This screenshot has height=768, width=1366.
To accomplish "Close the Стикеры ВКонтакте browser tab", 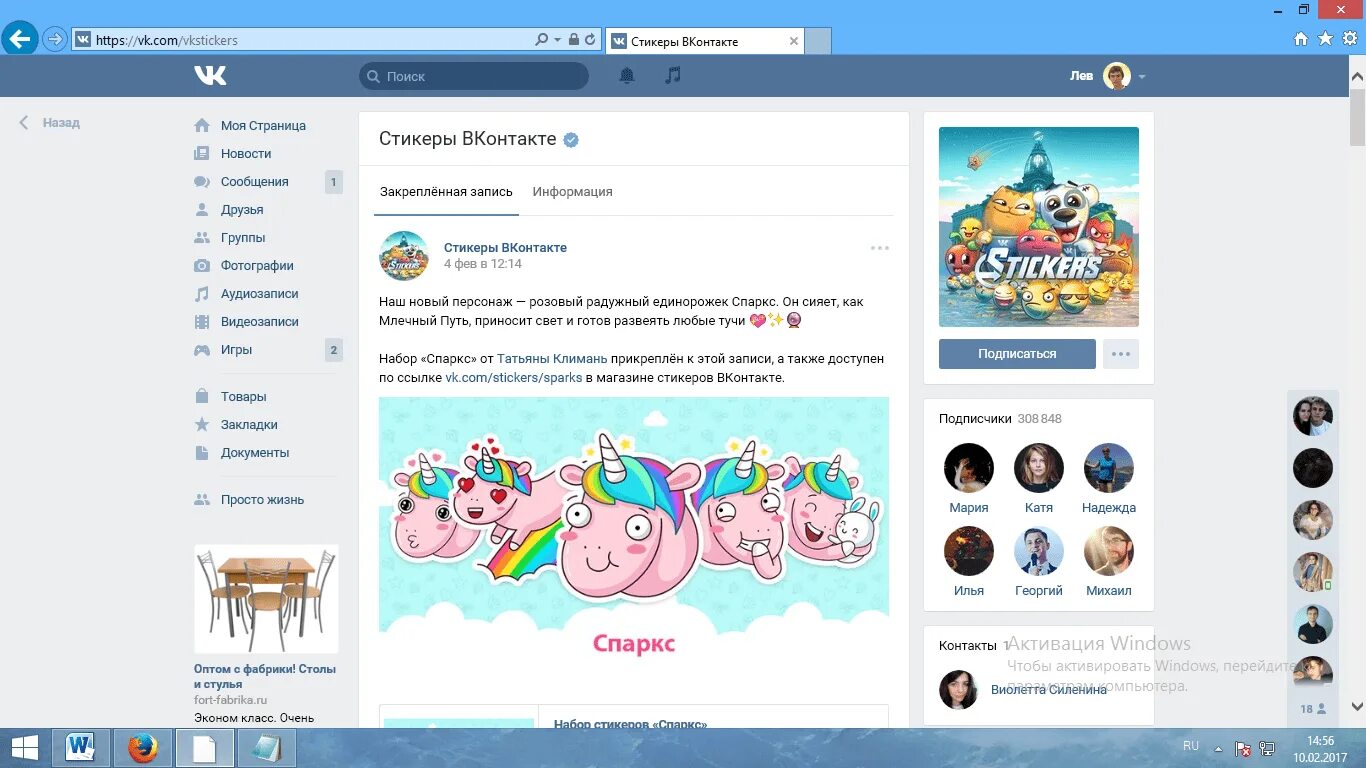I will [794, 41].
